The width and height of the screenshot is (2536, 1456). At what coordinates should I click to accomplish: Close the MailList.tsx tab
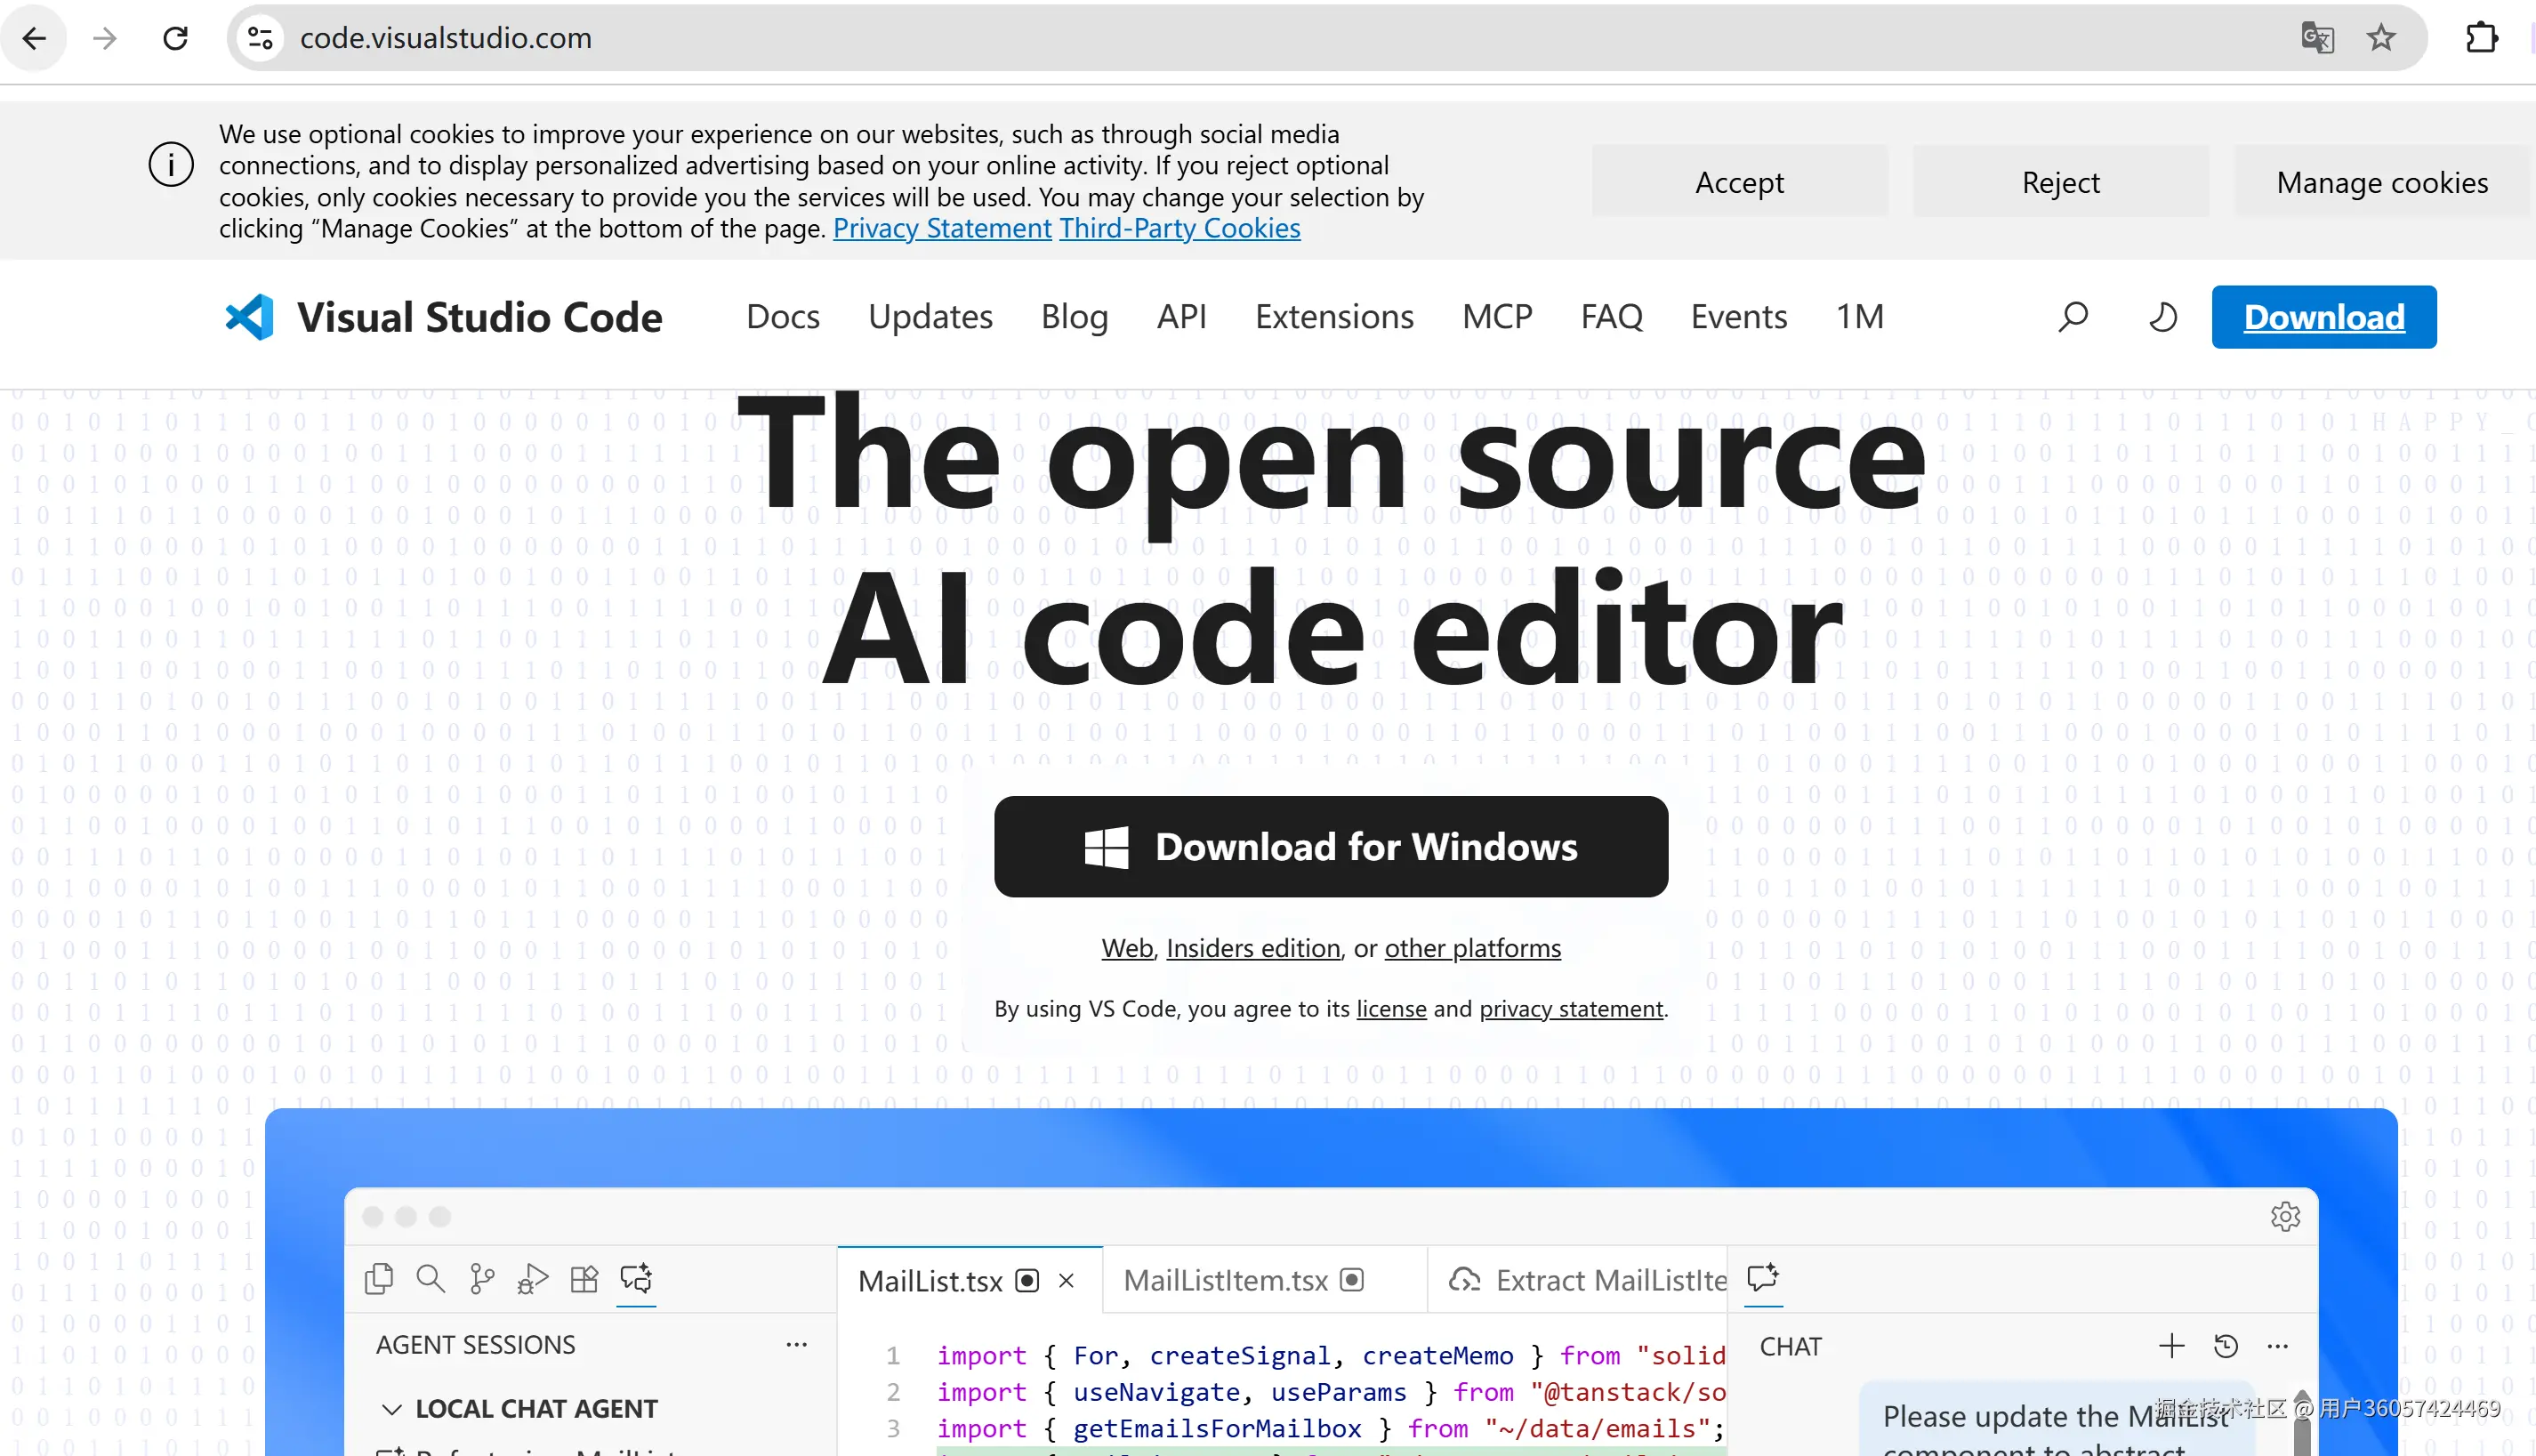(1067, 1280)
